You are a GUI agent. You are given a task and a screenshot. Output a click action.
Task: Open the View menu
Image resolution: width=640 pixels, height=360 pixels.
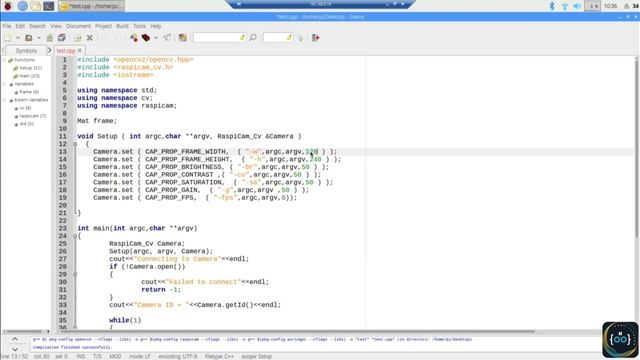click(x=56, y=26)
